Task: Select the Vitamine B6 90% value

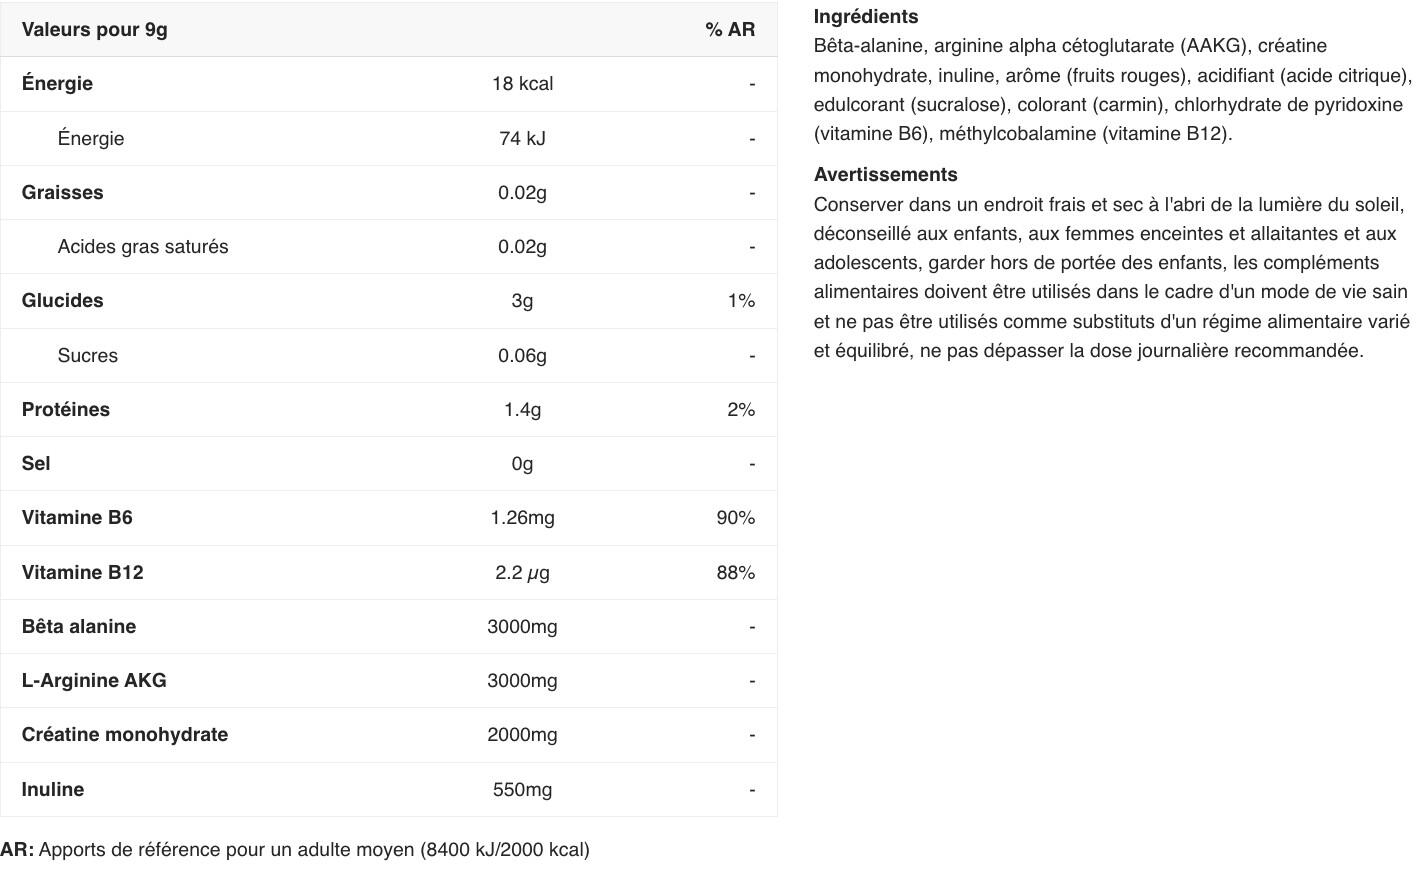Action: pos(736,518)
